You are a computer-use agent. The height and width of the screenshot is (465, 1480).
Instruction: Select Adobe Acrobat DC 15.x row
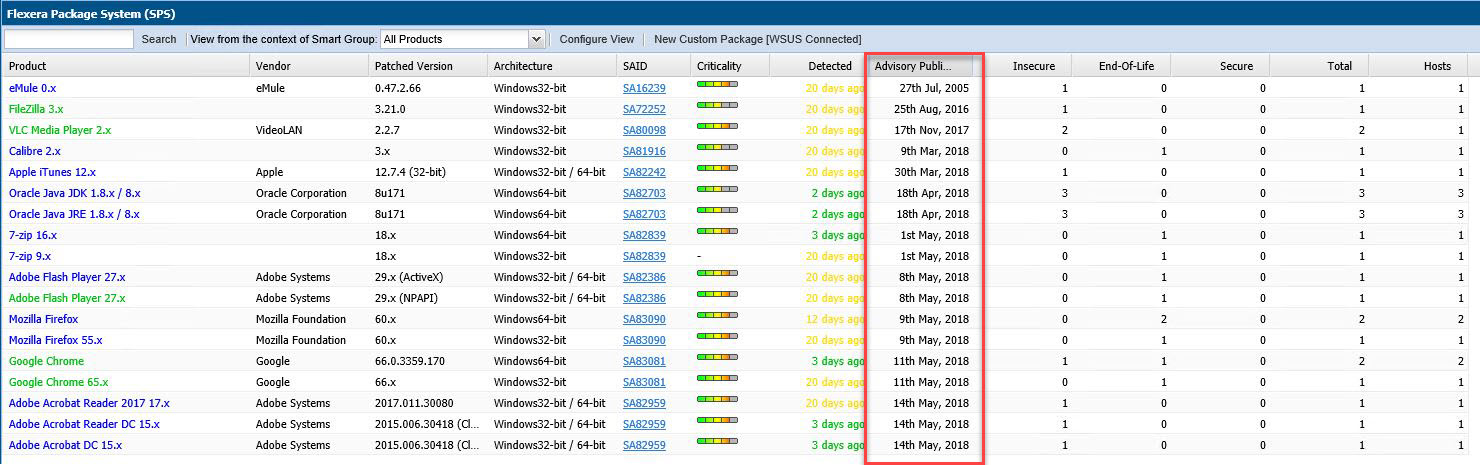(x=65, y=445)
